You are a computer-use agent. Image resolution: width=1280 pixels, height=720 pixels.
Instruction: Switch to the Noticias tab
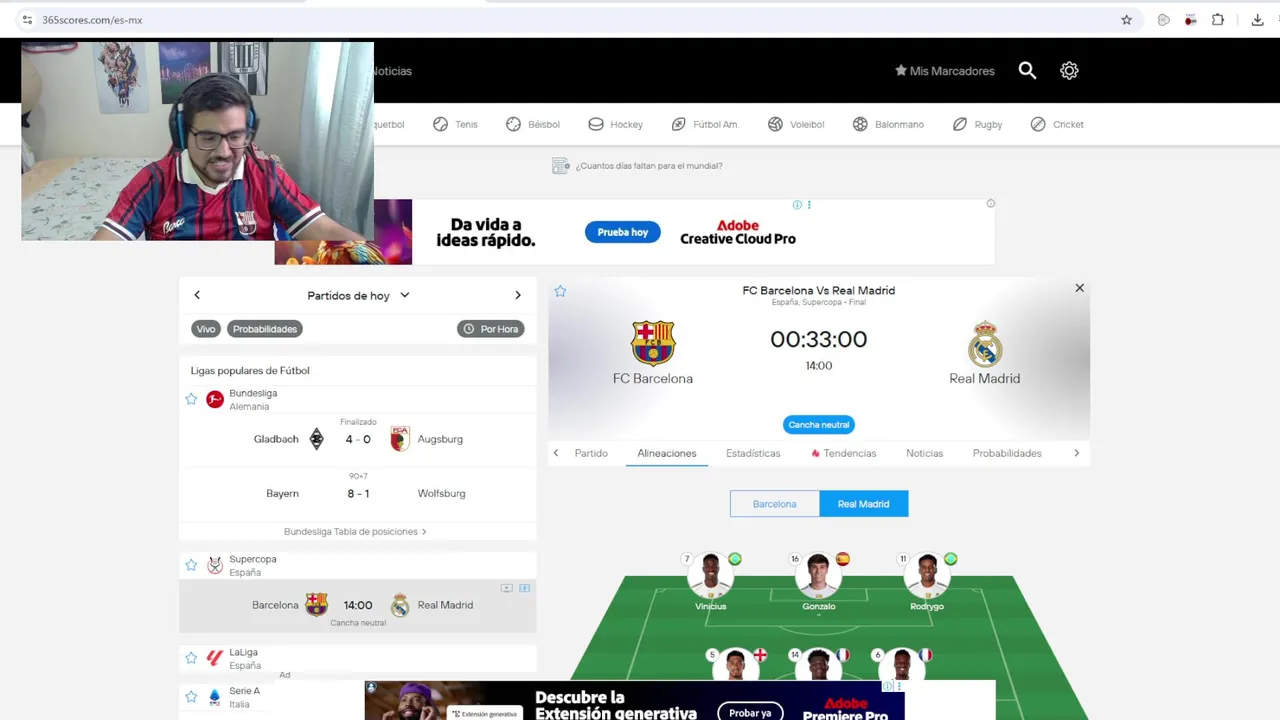(924, 453)
